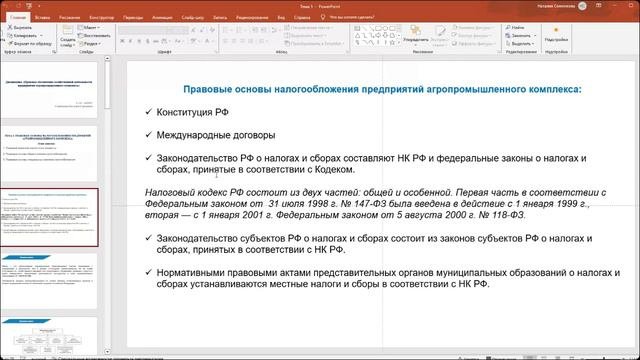
Task: Click the Упорядочить (Arrange) button
Action: (416, 36)
